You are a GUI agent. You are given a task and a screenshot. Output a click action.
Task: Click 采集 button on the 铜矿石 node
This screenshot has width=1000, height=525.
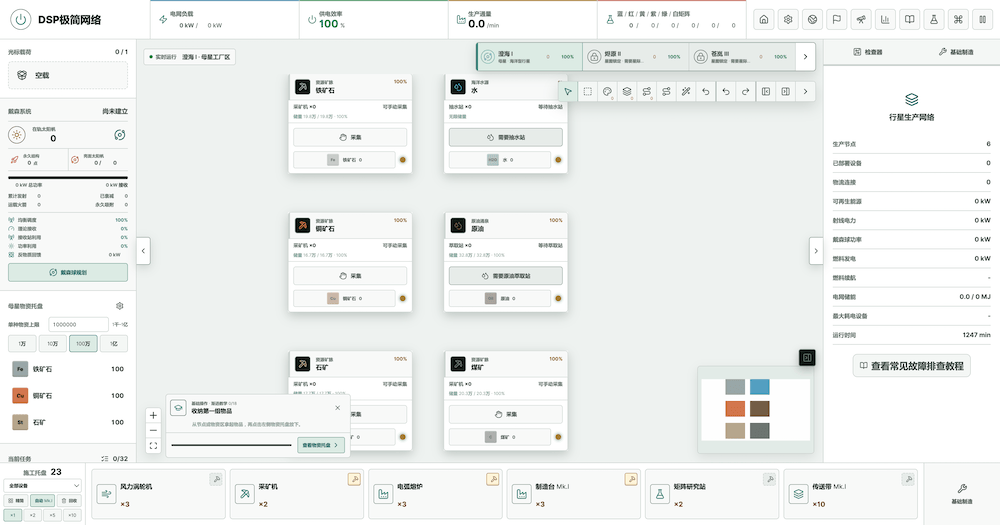[x=350, y=276]
